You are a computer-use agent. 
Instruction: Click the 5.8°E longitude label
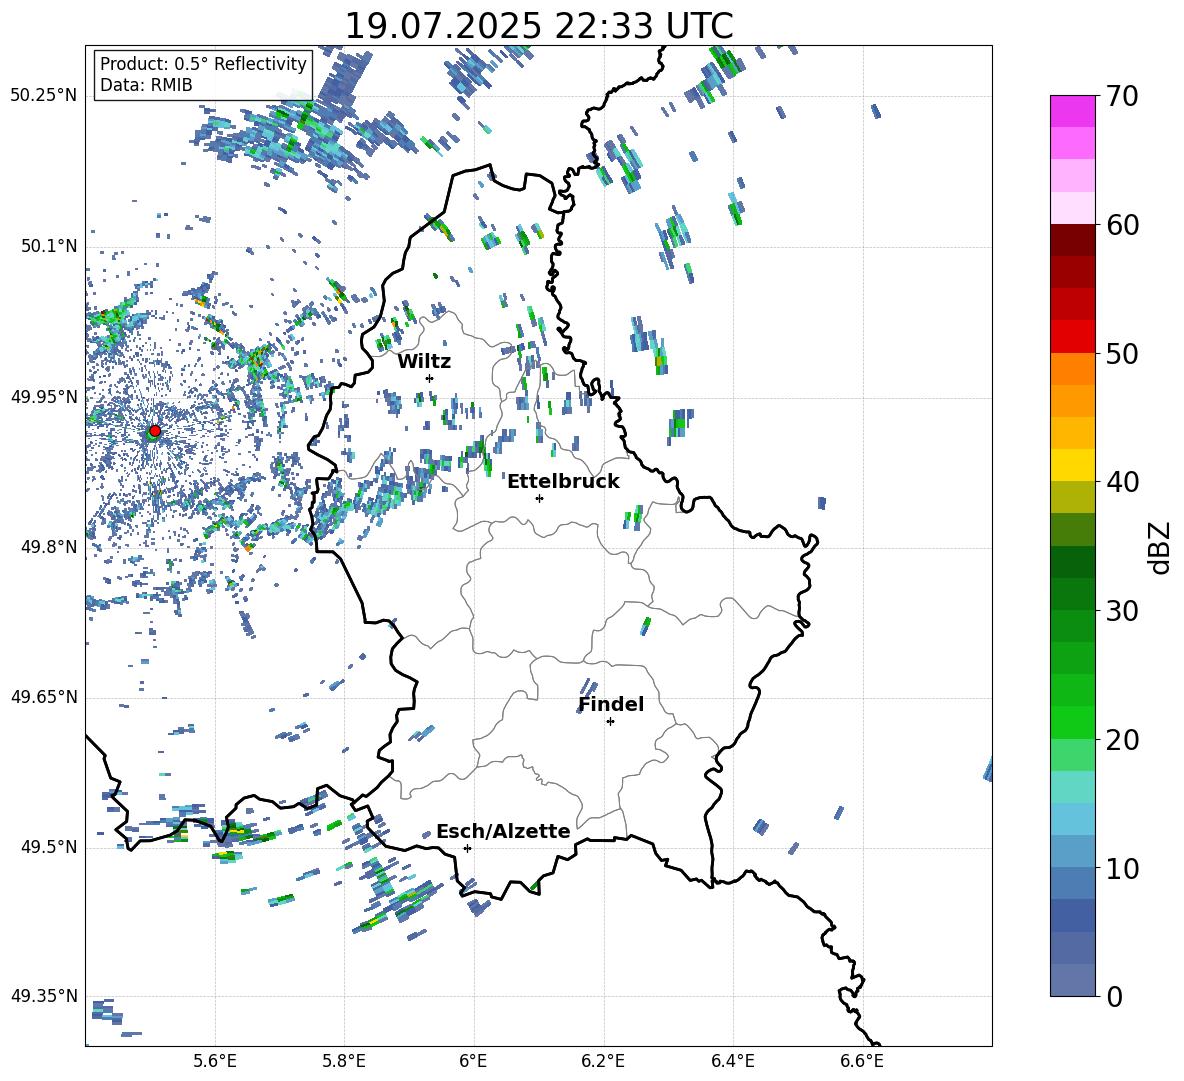[x=344, y=1062]
